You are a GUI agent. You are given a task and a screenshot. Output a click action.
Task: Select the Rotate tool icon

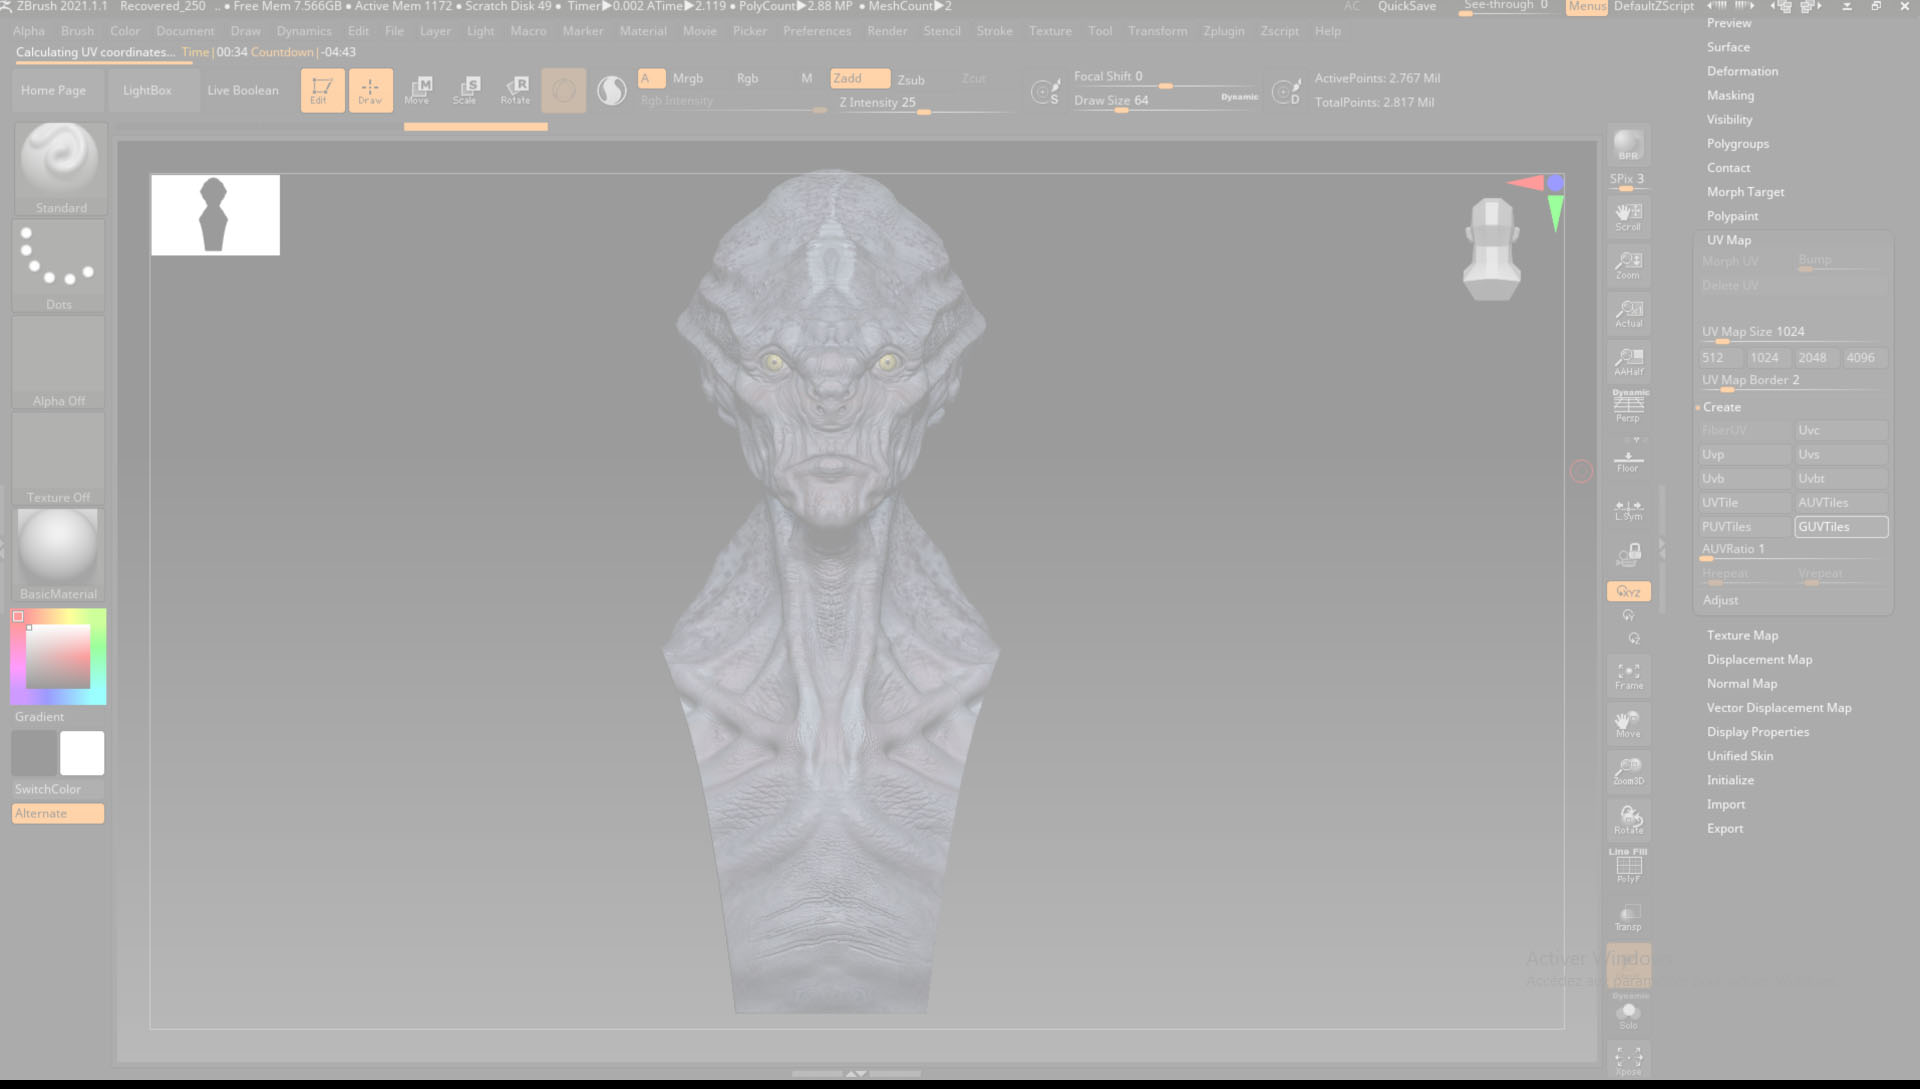pos(515,90)
